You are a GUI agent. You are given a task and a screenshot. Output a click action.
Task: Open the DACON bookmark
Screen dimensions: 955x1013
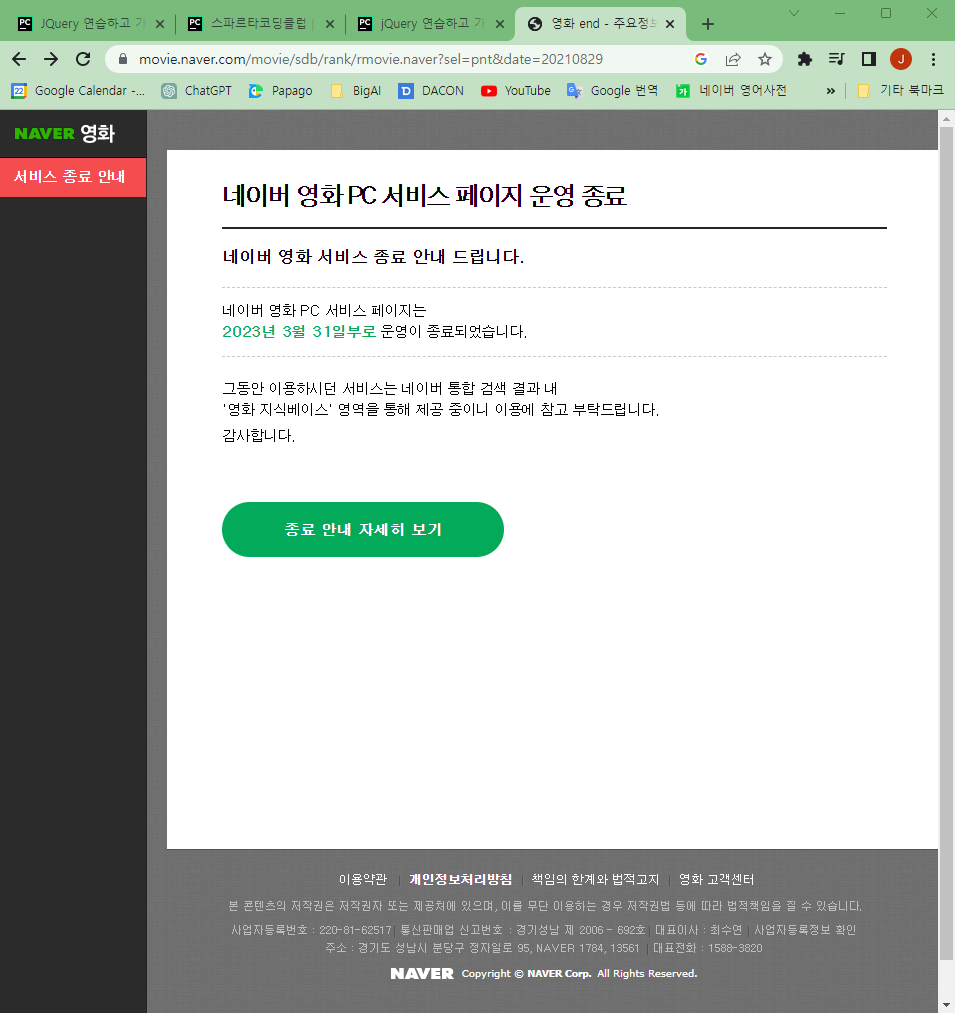[x=432, y=91]
